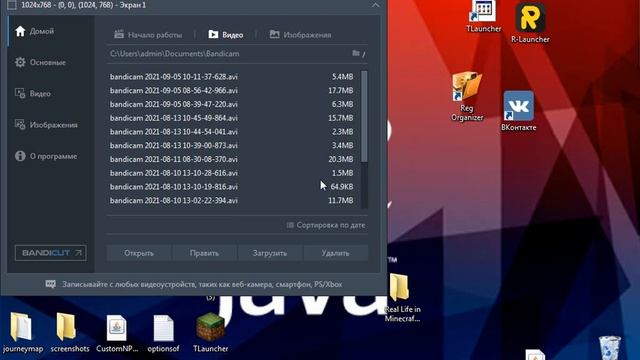Open output folder via folder icon by path
640x360 pixels.
pyautogui.click(x=356, y=53)
